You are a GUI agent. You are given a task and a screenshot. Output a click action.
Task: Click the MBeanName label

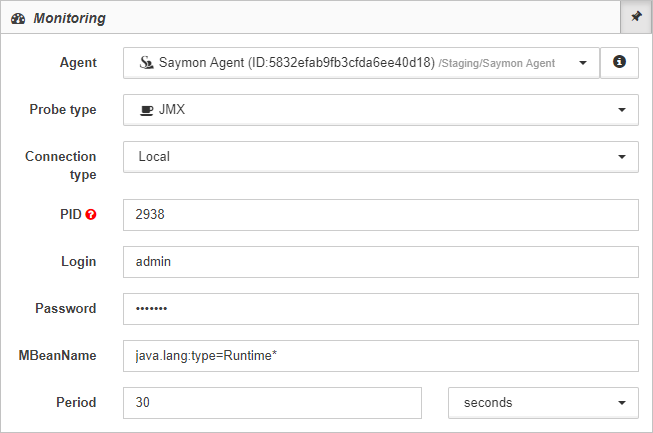(57, 355)
